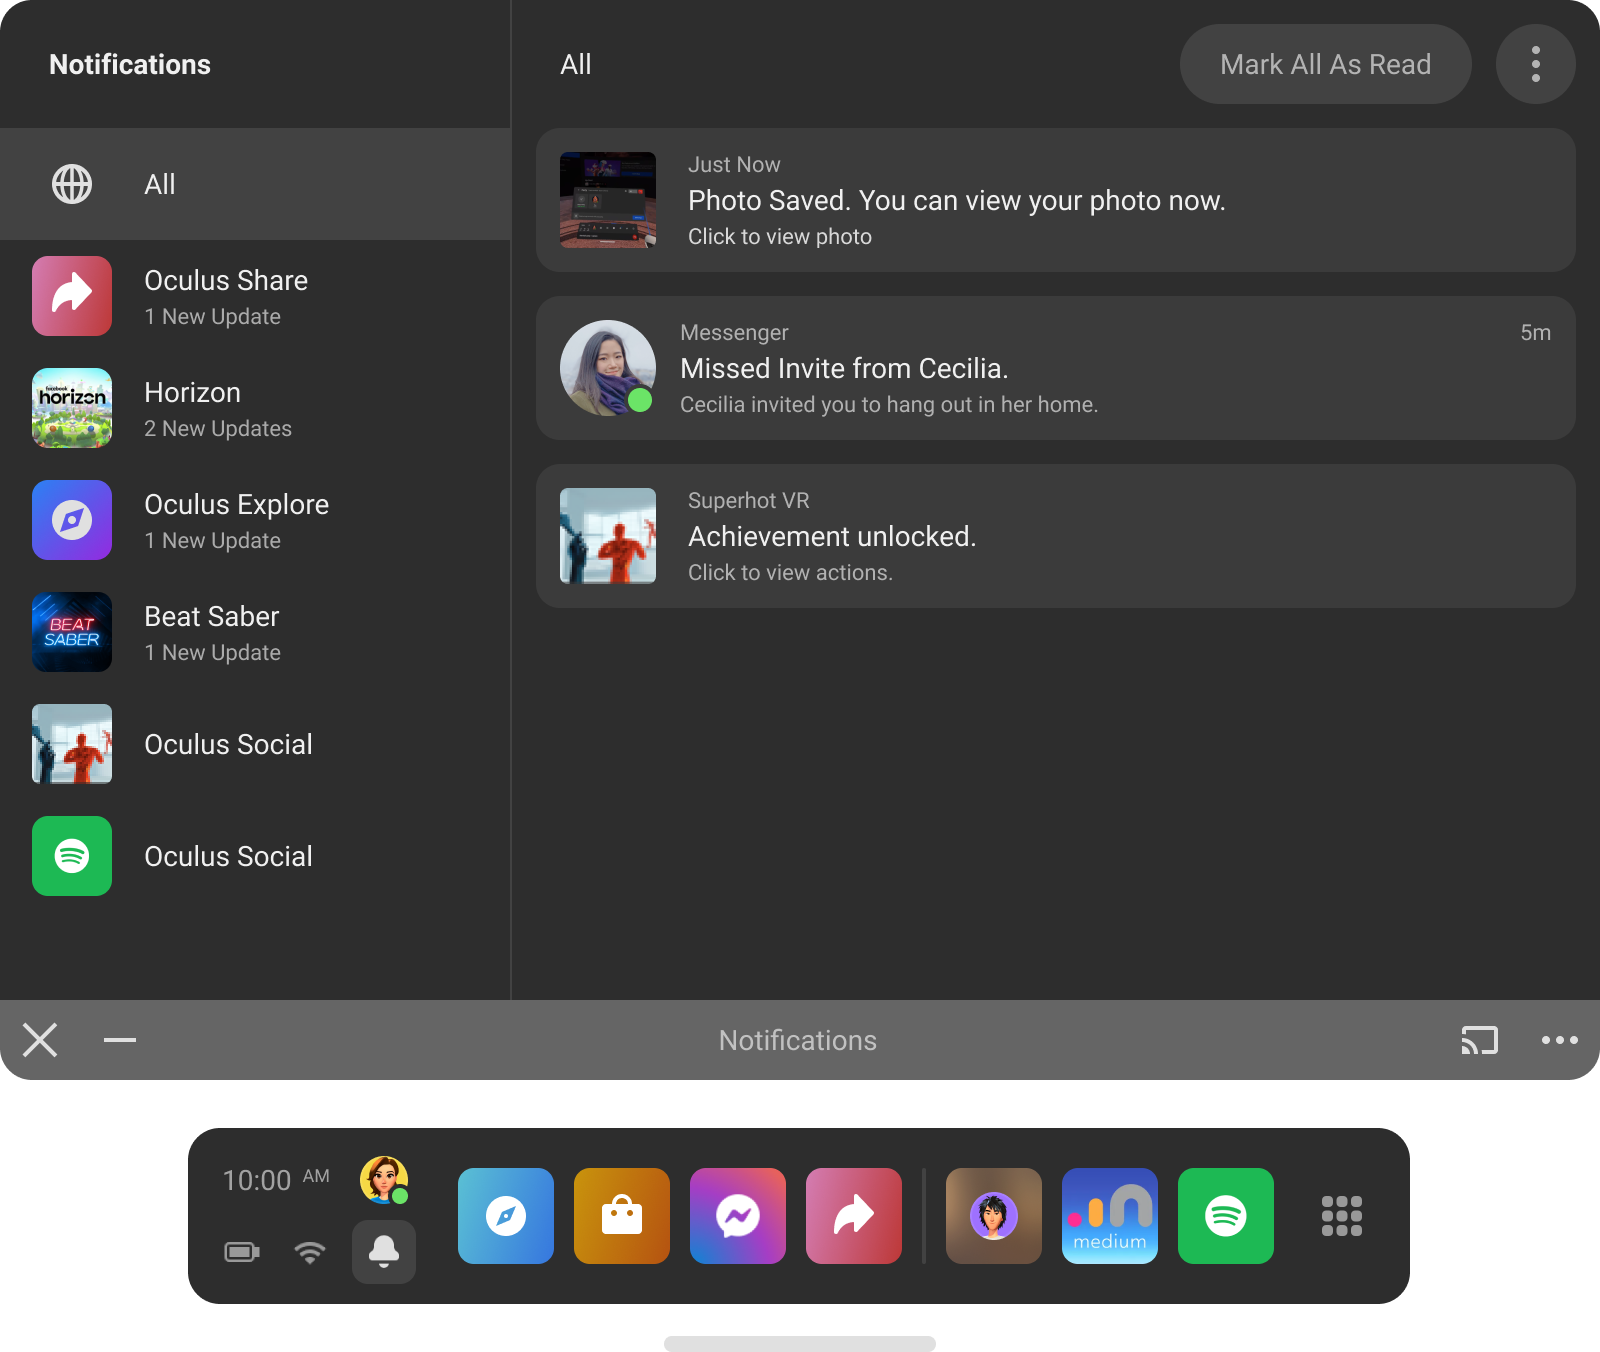Open the Superhot VR Achievement unlocked notification

point(1056,536)
